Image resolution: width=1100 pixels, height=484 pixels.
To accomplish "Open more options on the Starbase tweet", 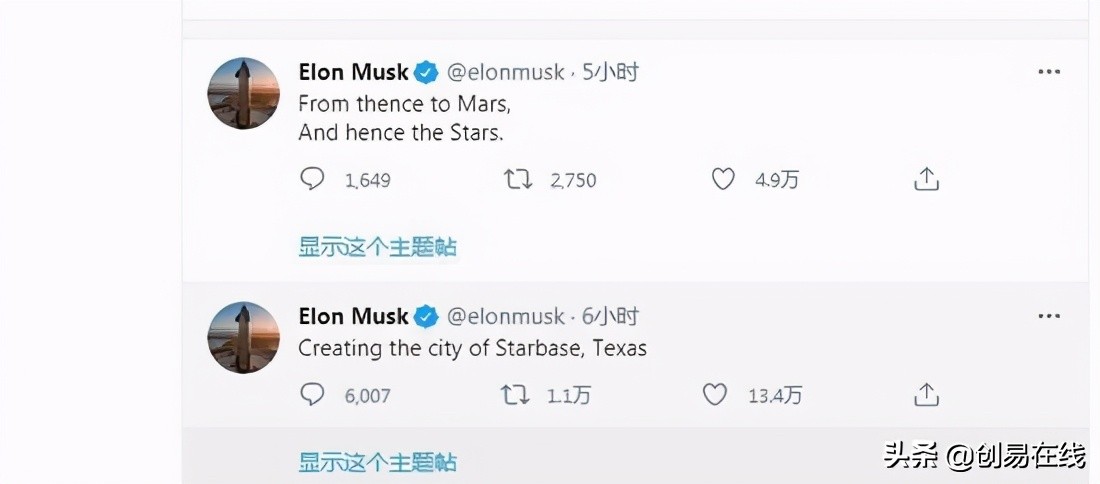I will coord(1048,316).
